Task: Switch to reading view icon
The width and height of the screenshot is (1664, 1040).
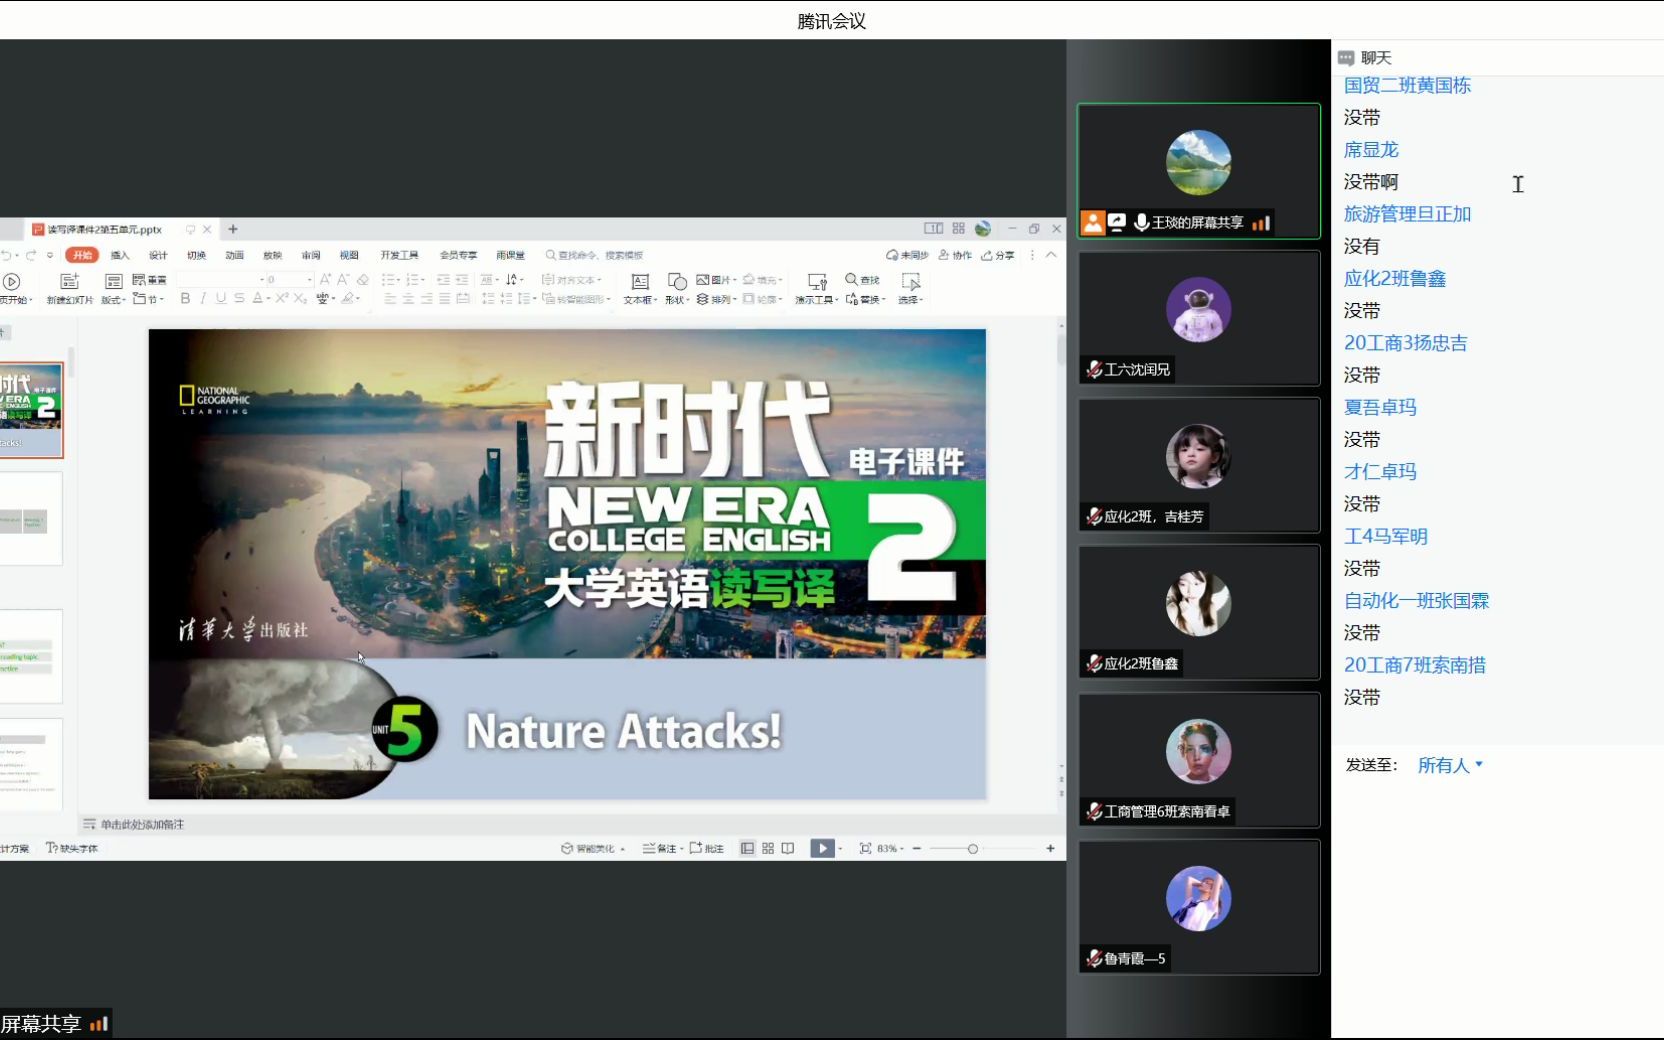Action: (x=789, y=848)
